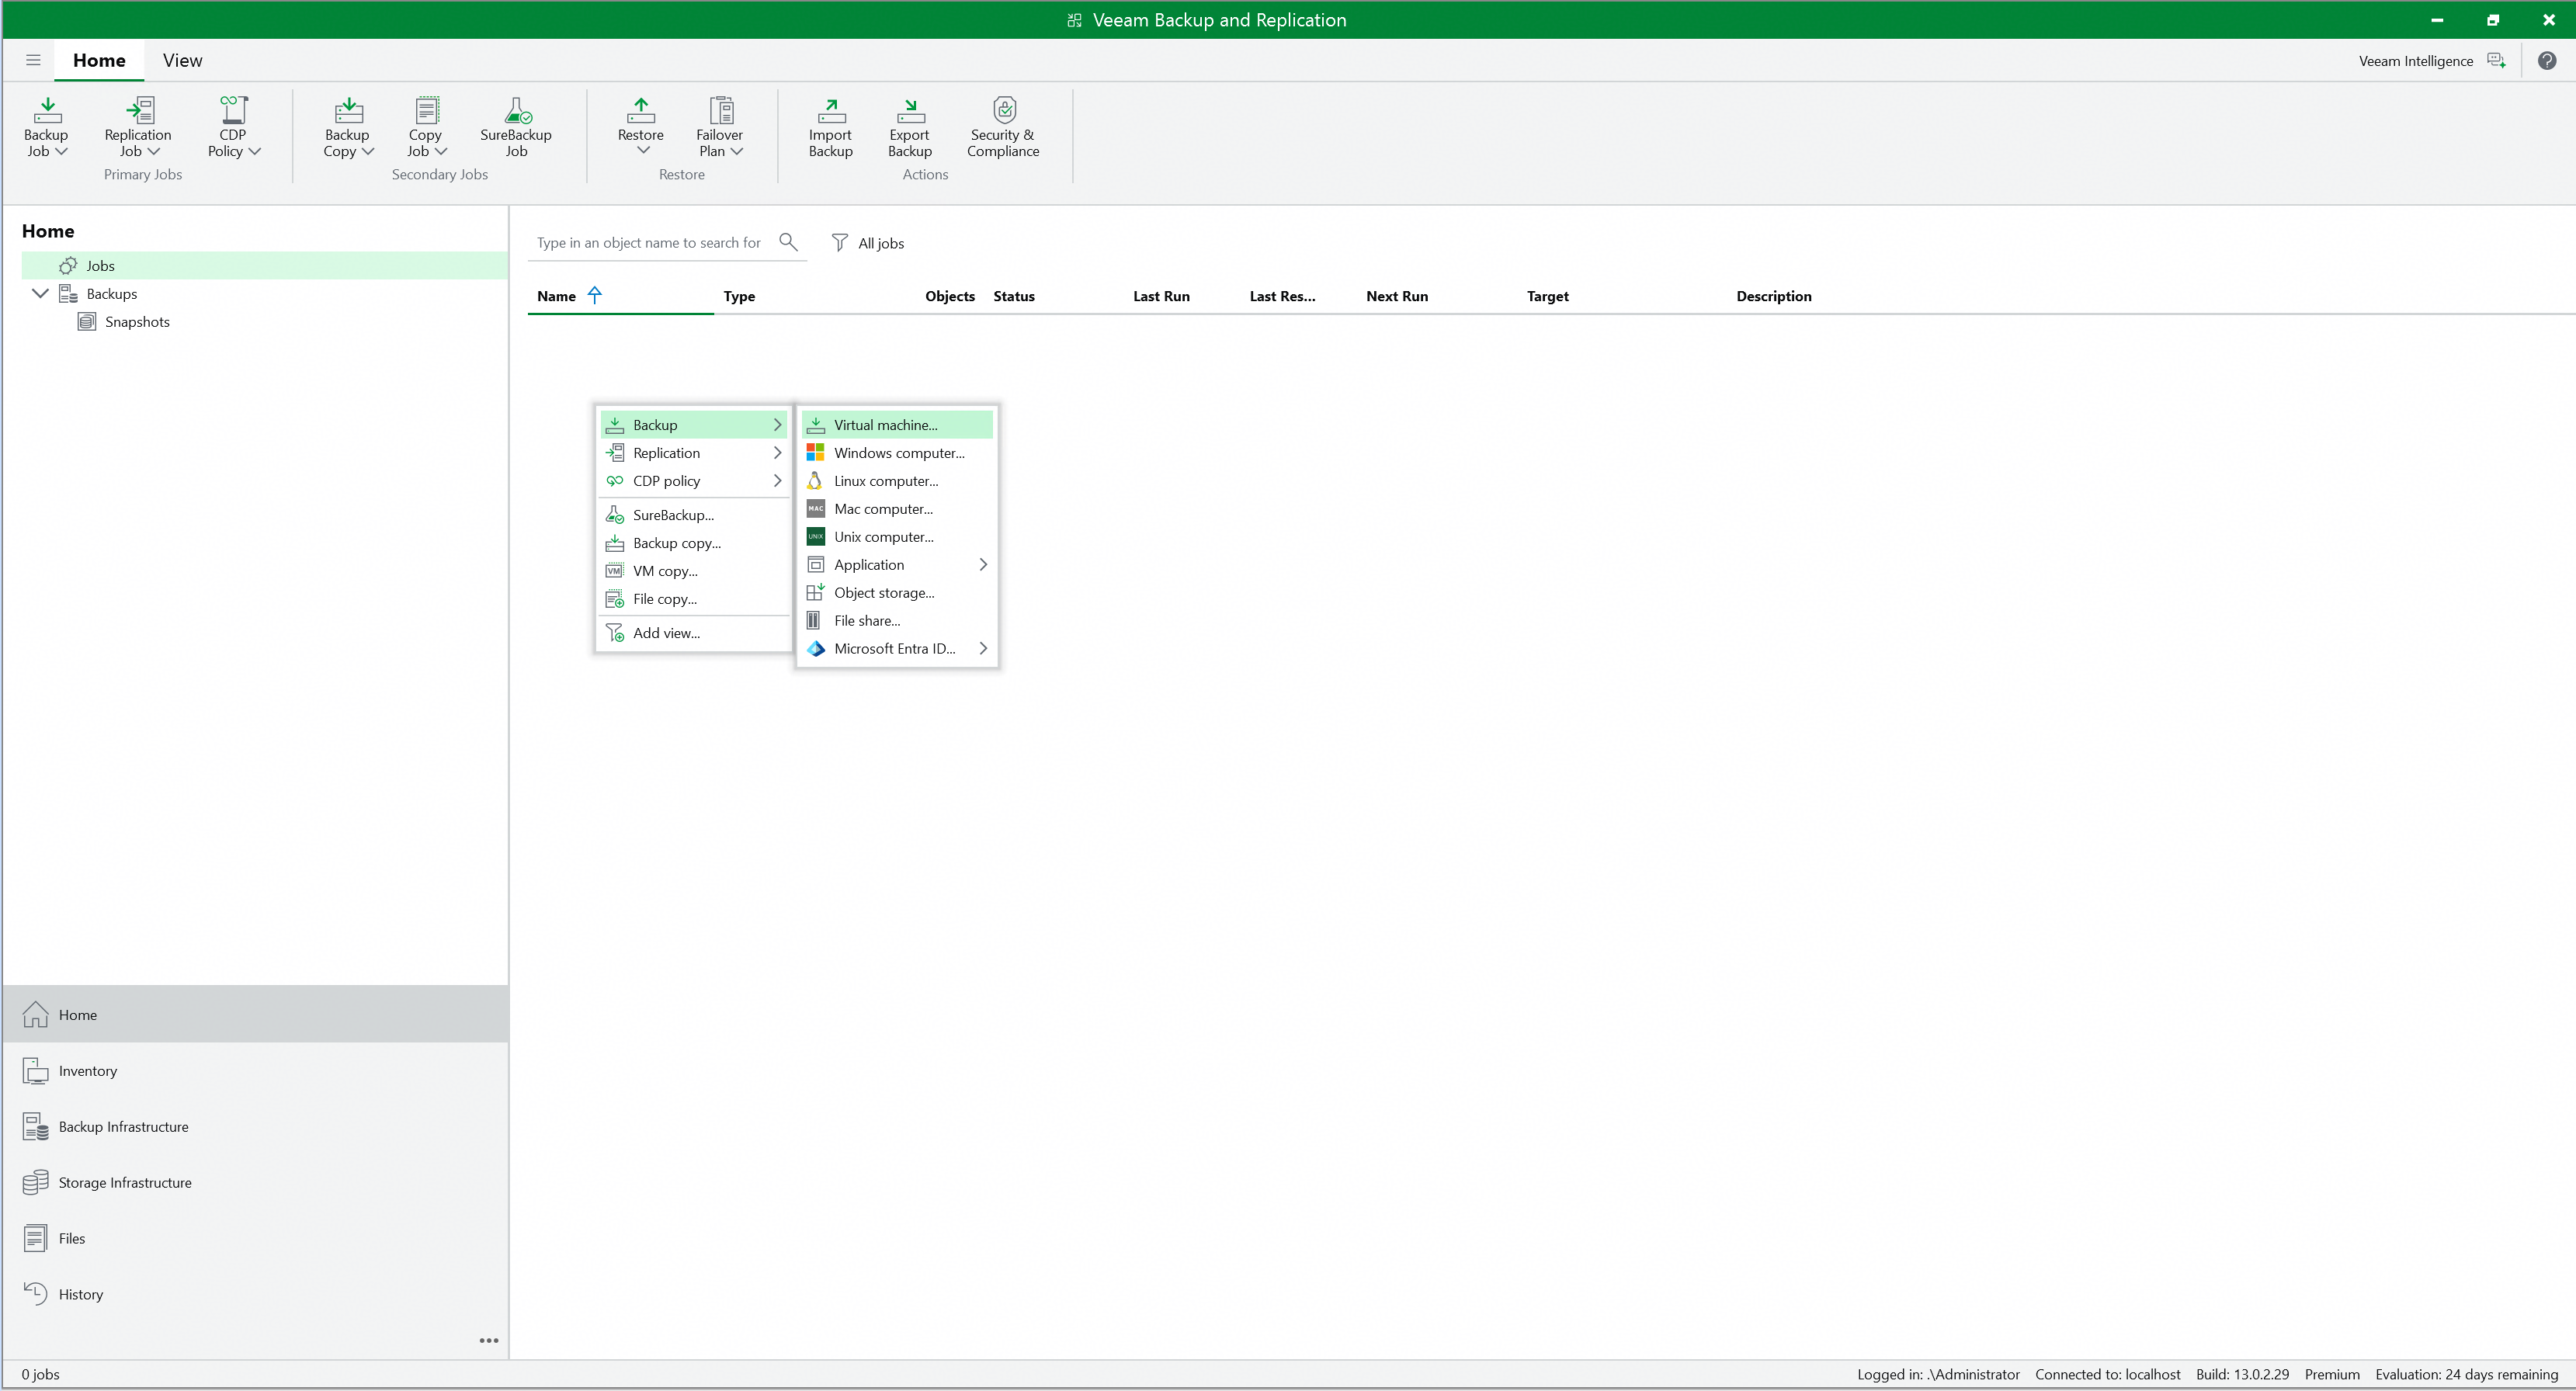Click the search magnifier icon
Screen dimensions: 2576x1391
[x=788, y=242]
